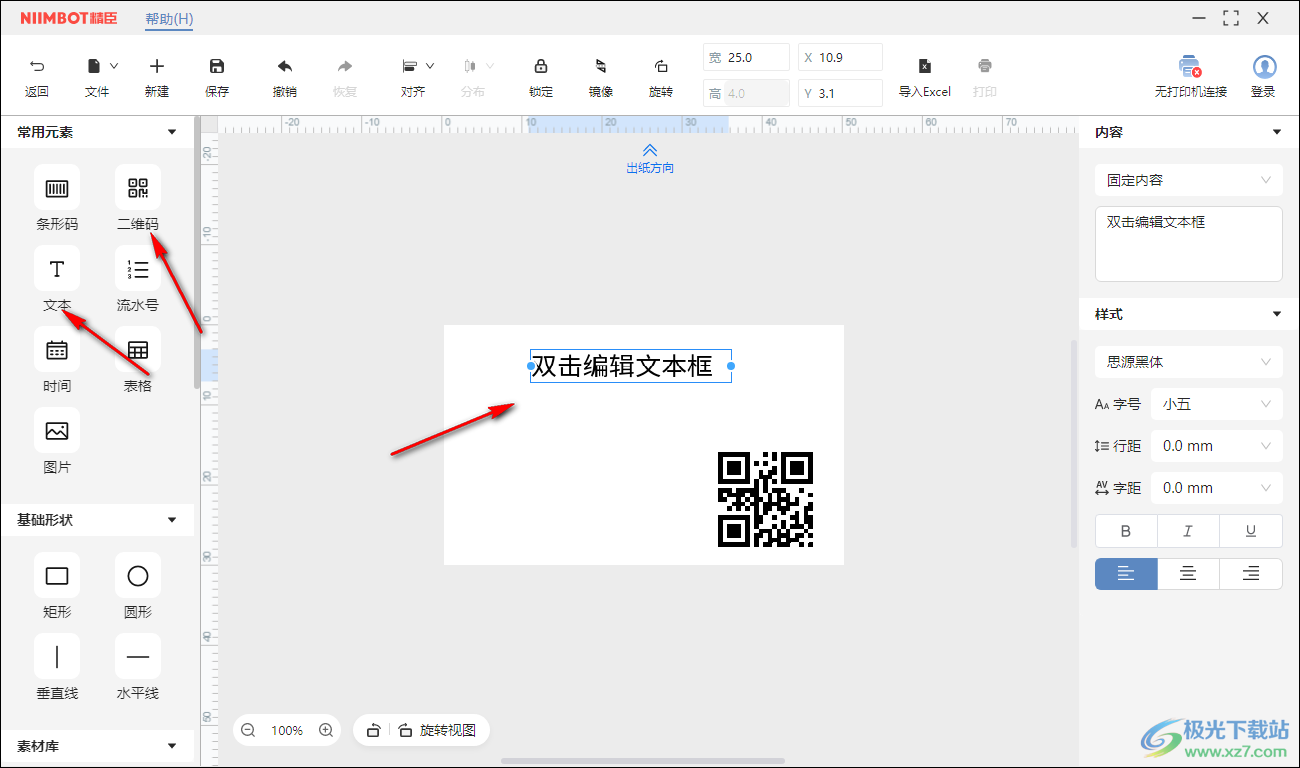Click the canvas horizontal scrollbar
This screenshot has height=768, width=1300.
(643, 761)
